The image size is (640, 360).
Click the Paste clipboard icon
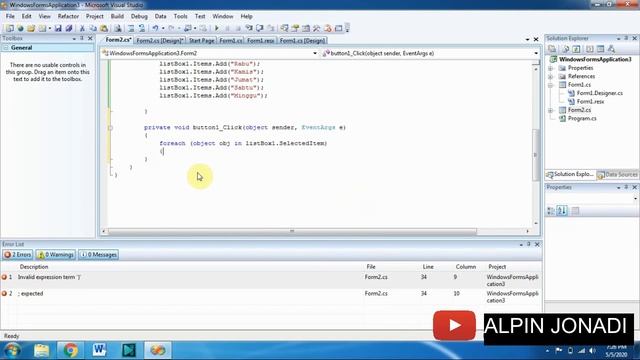[x=104, y=28]
